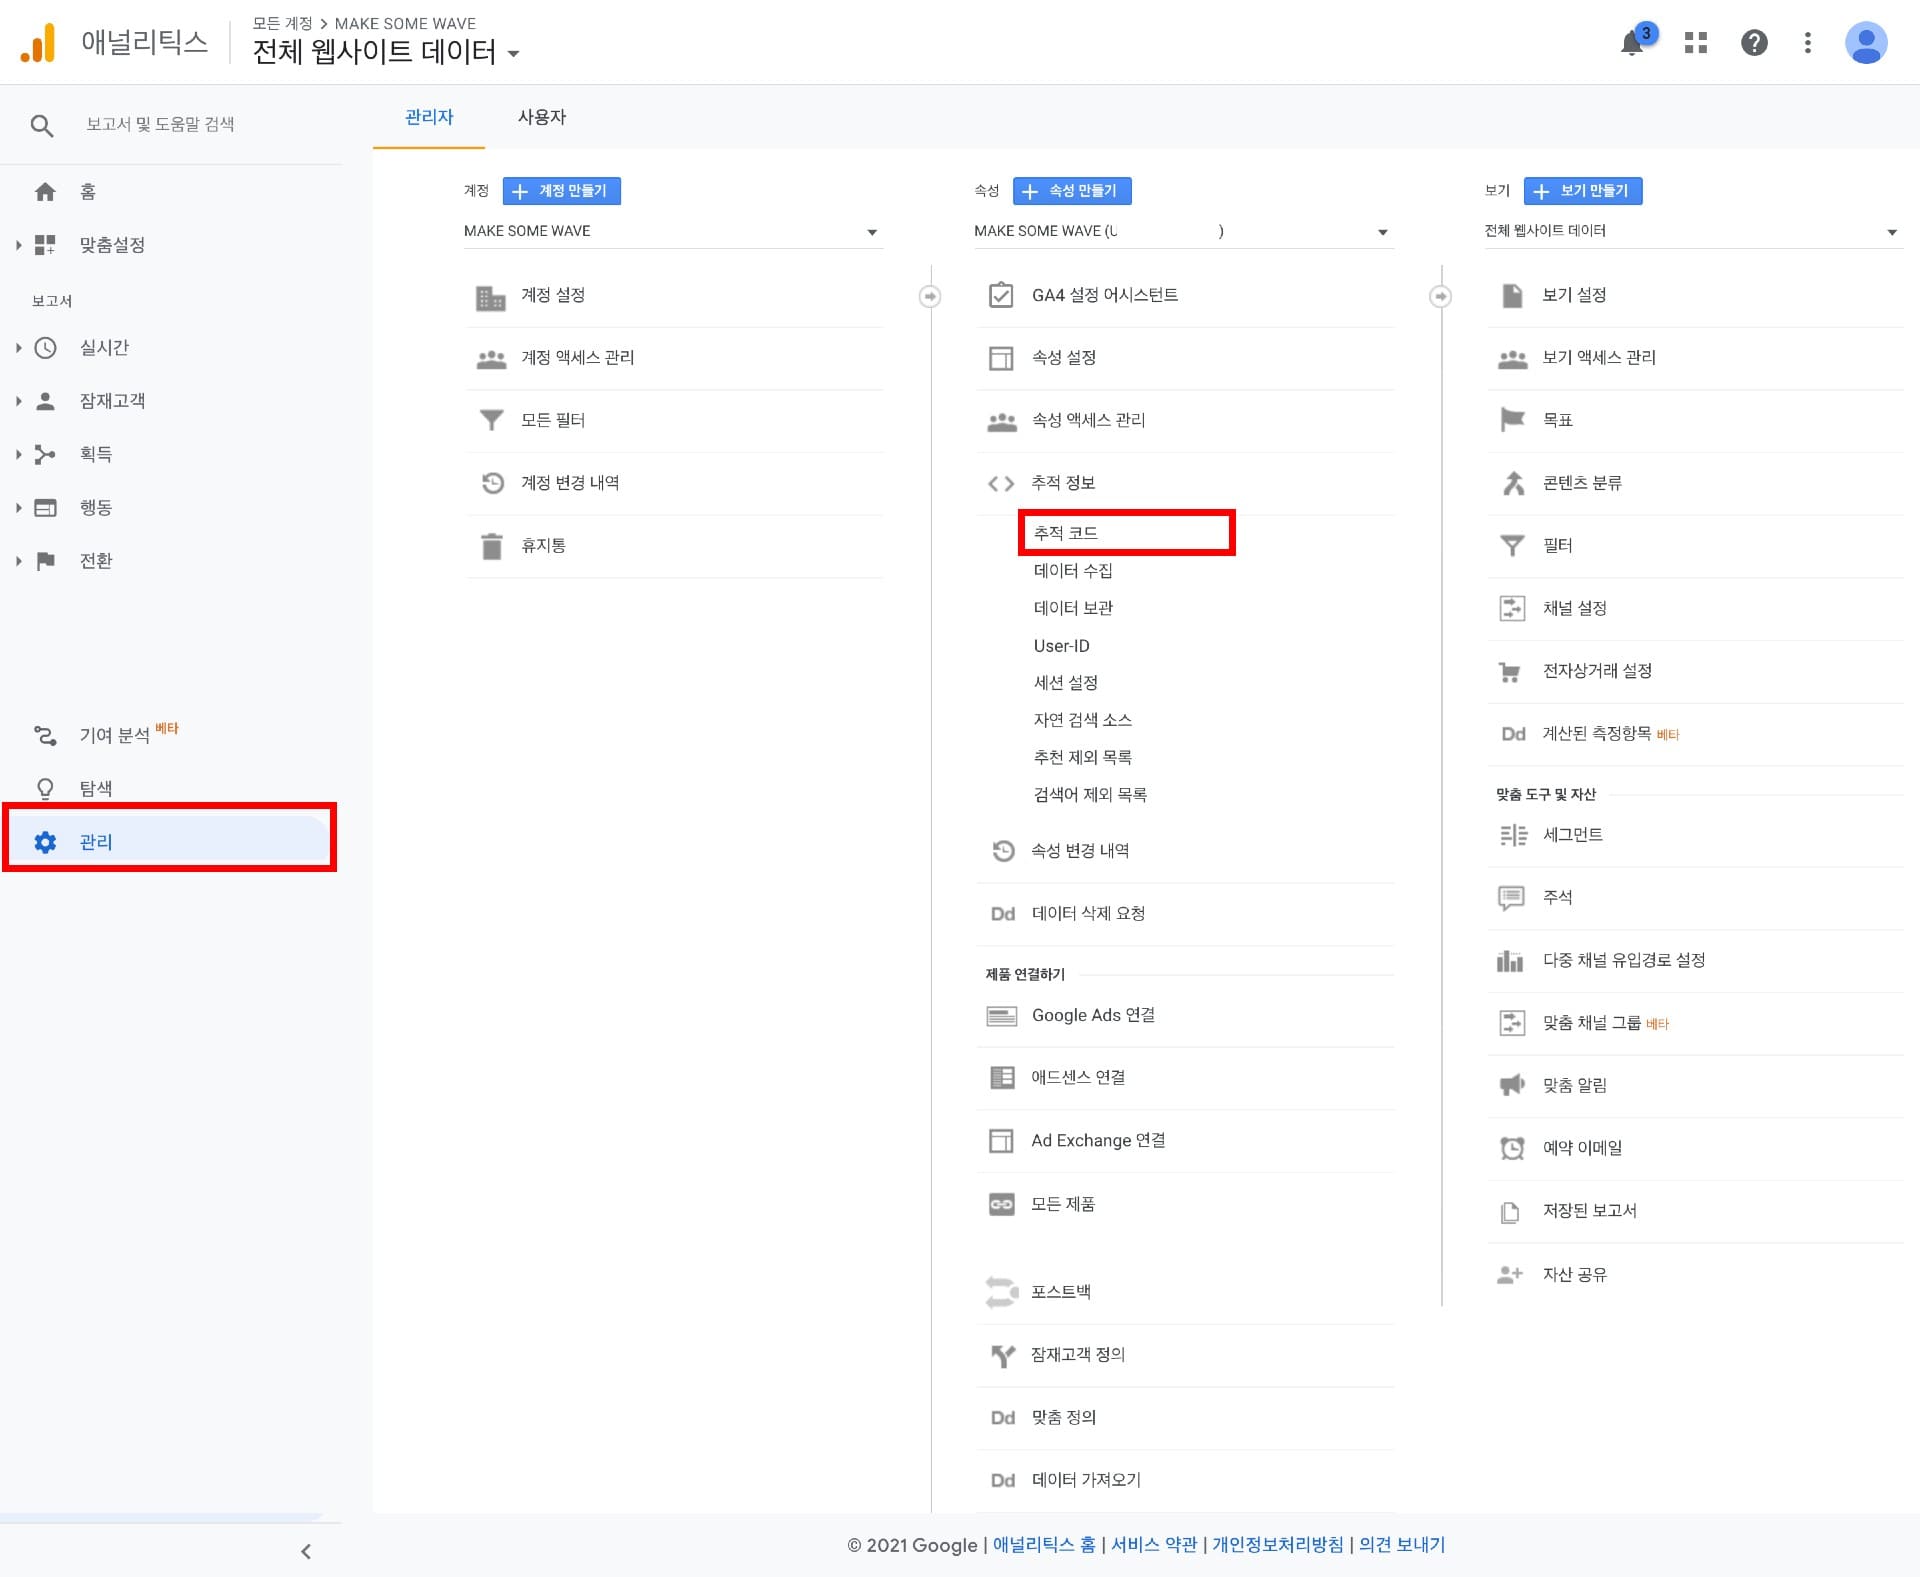
Task: Open 휴지통 via the trash icon
Action: 491,546
